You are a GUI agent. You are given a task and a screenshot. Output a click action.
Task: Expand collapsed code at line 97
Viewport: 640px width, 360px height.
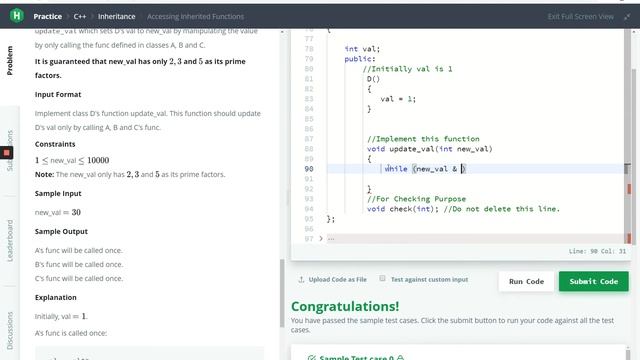(321, 238)
